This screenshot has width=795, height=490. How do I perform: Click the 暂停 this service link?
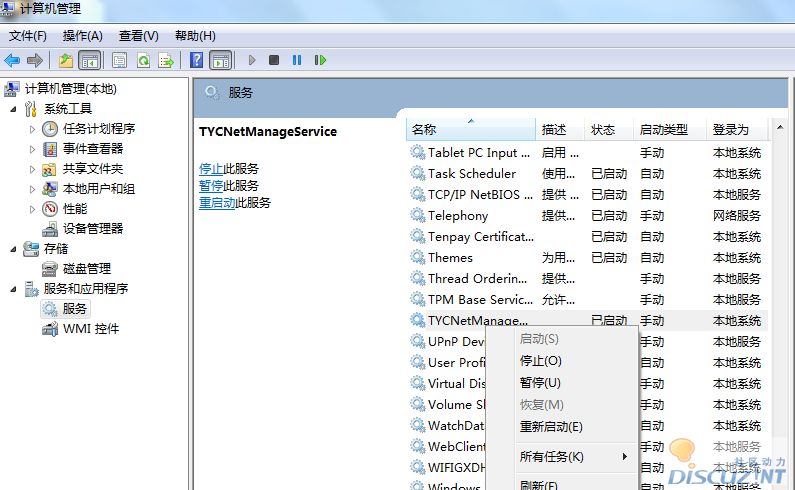pos(211,186)
